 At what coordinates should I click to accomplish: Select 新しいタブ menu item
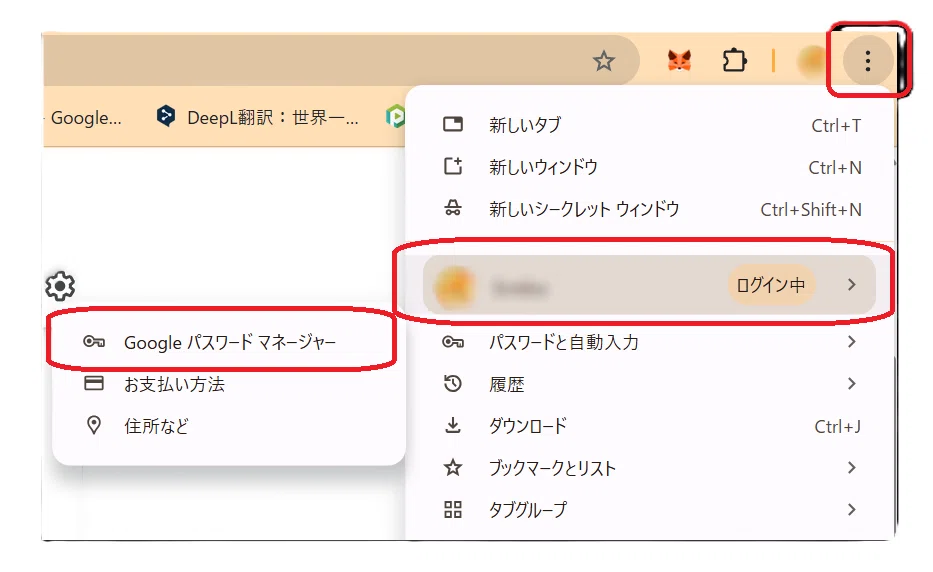point(652,125)
